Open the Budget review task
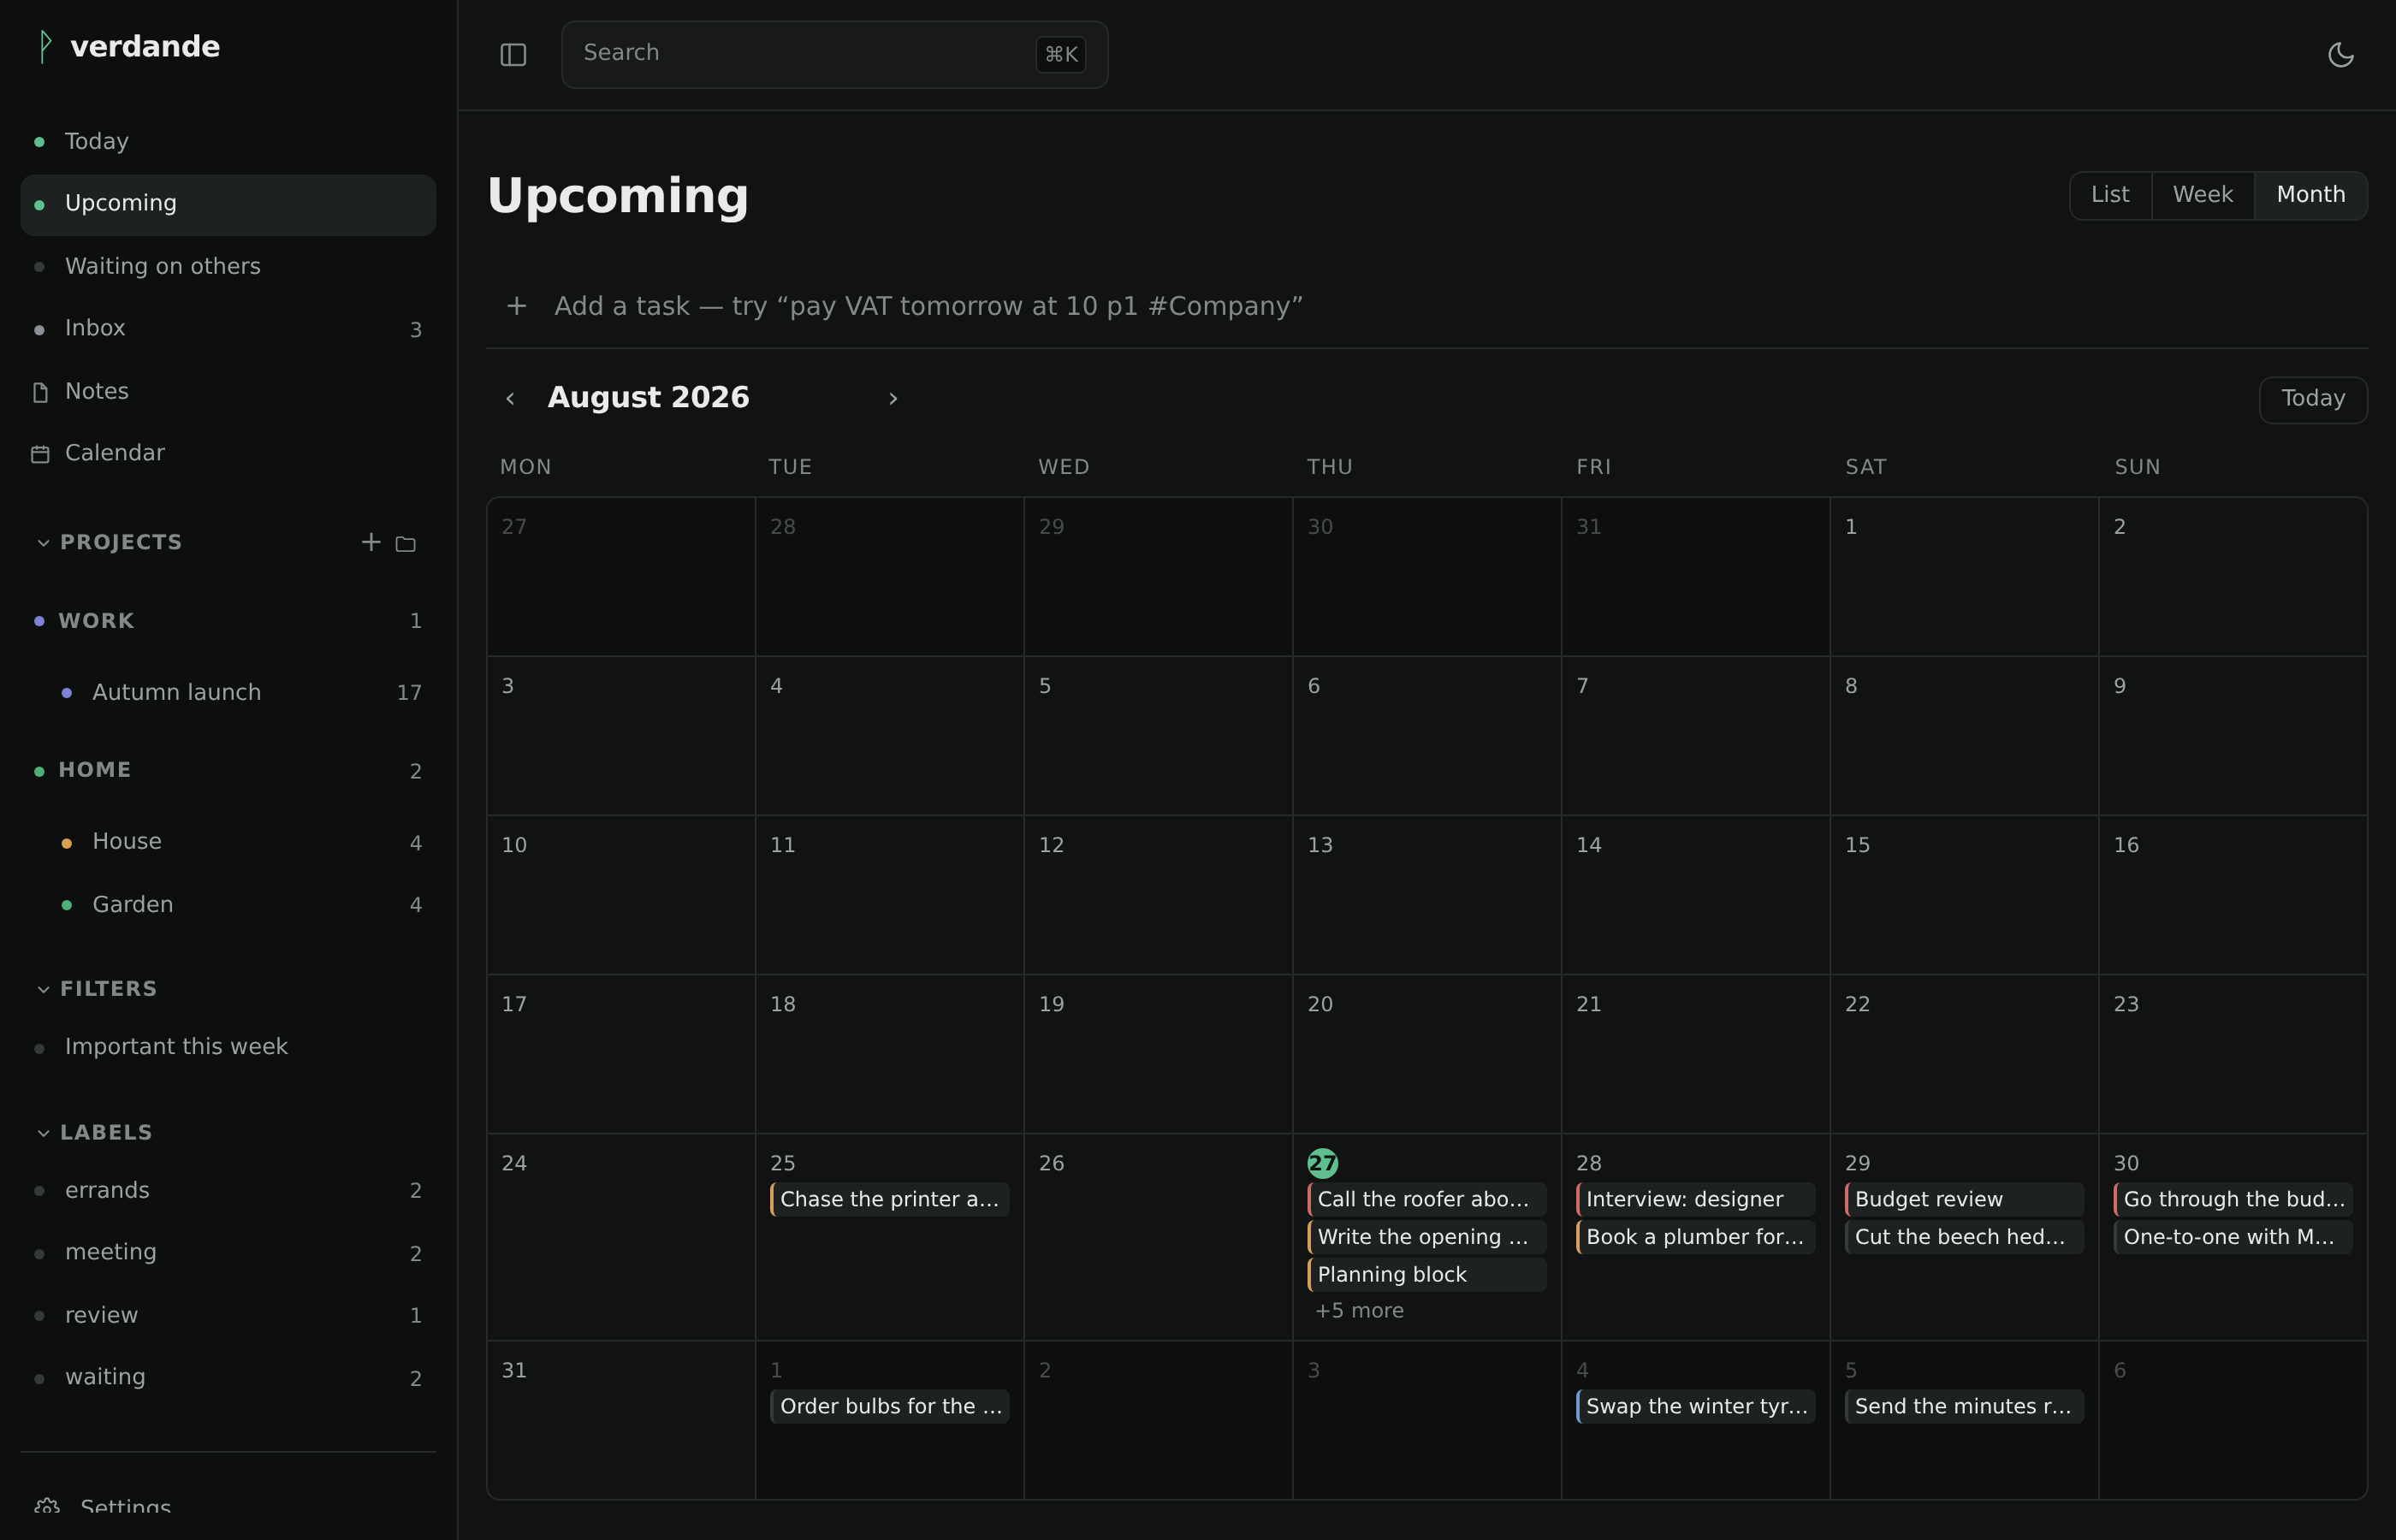 click(1964, 1199)
